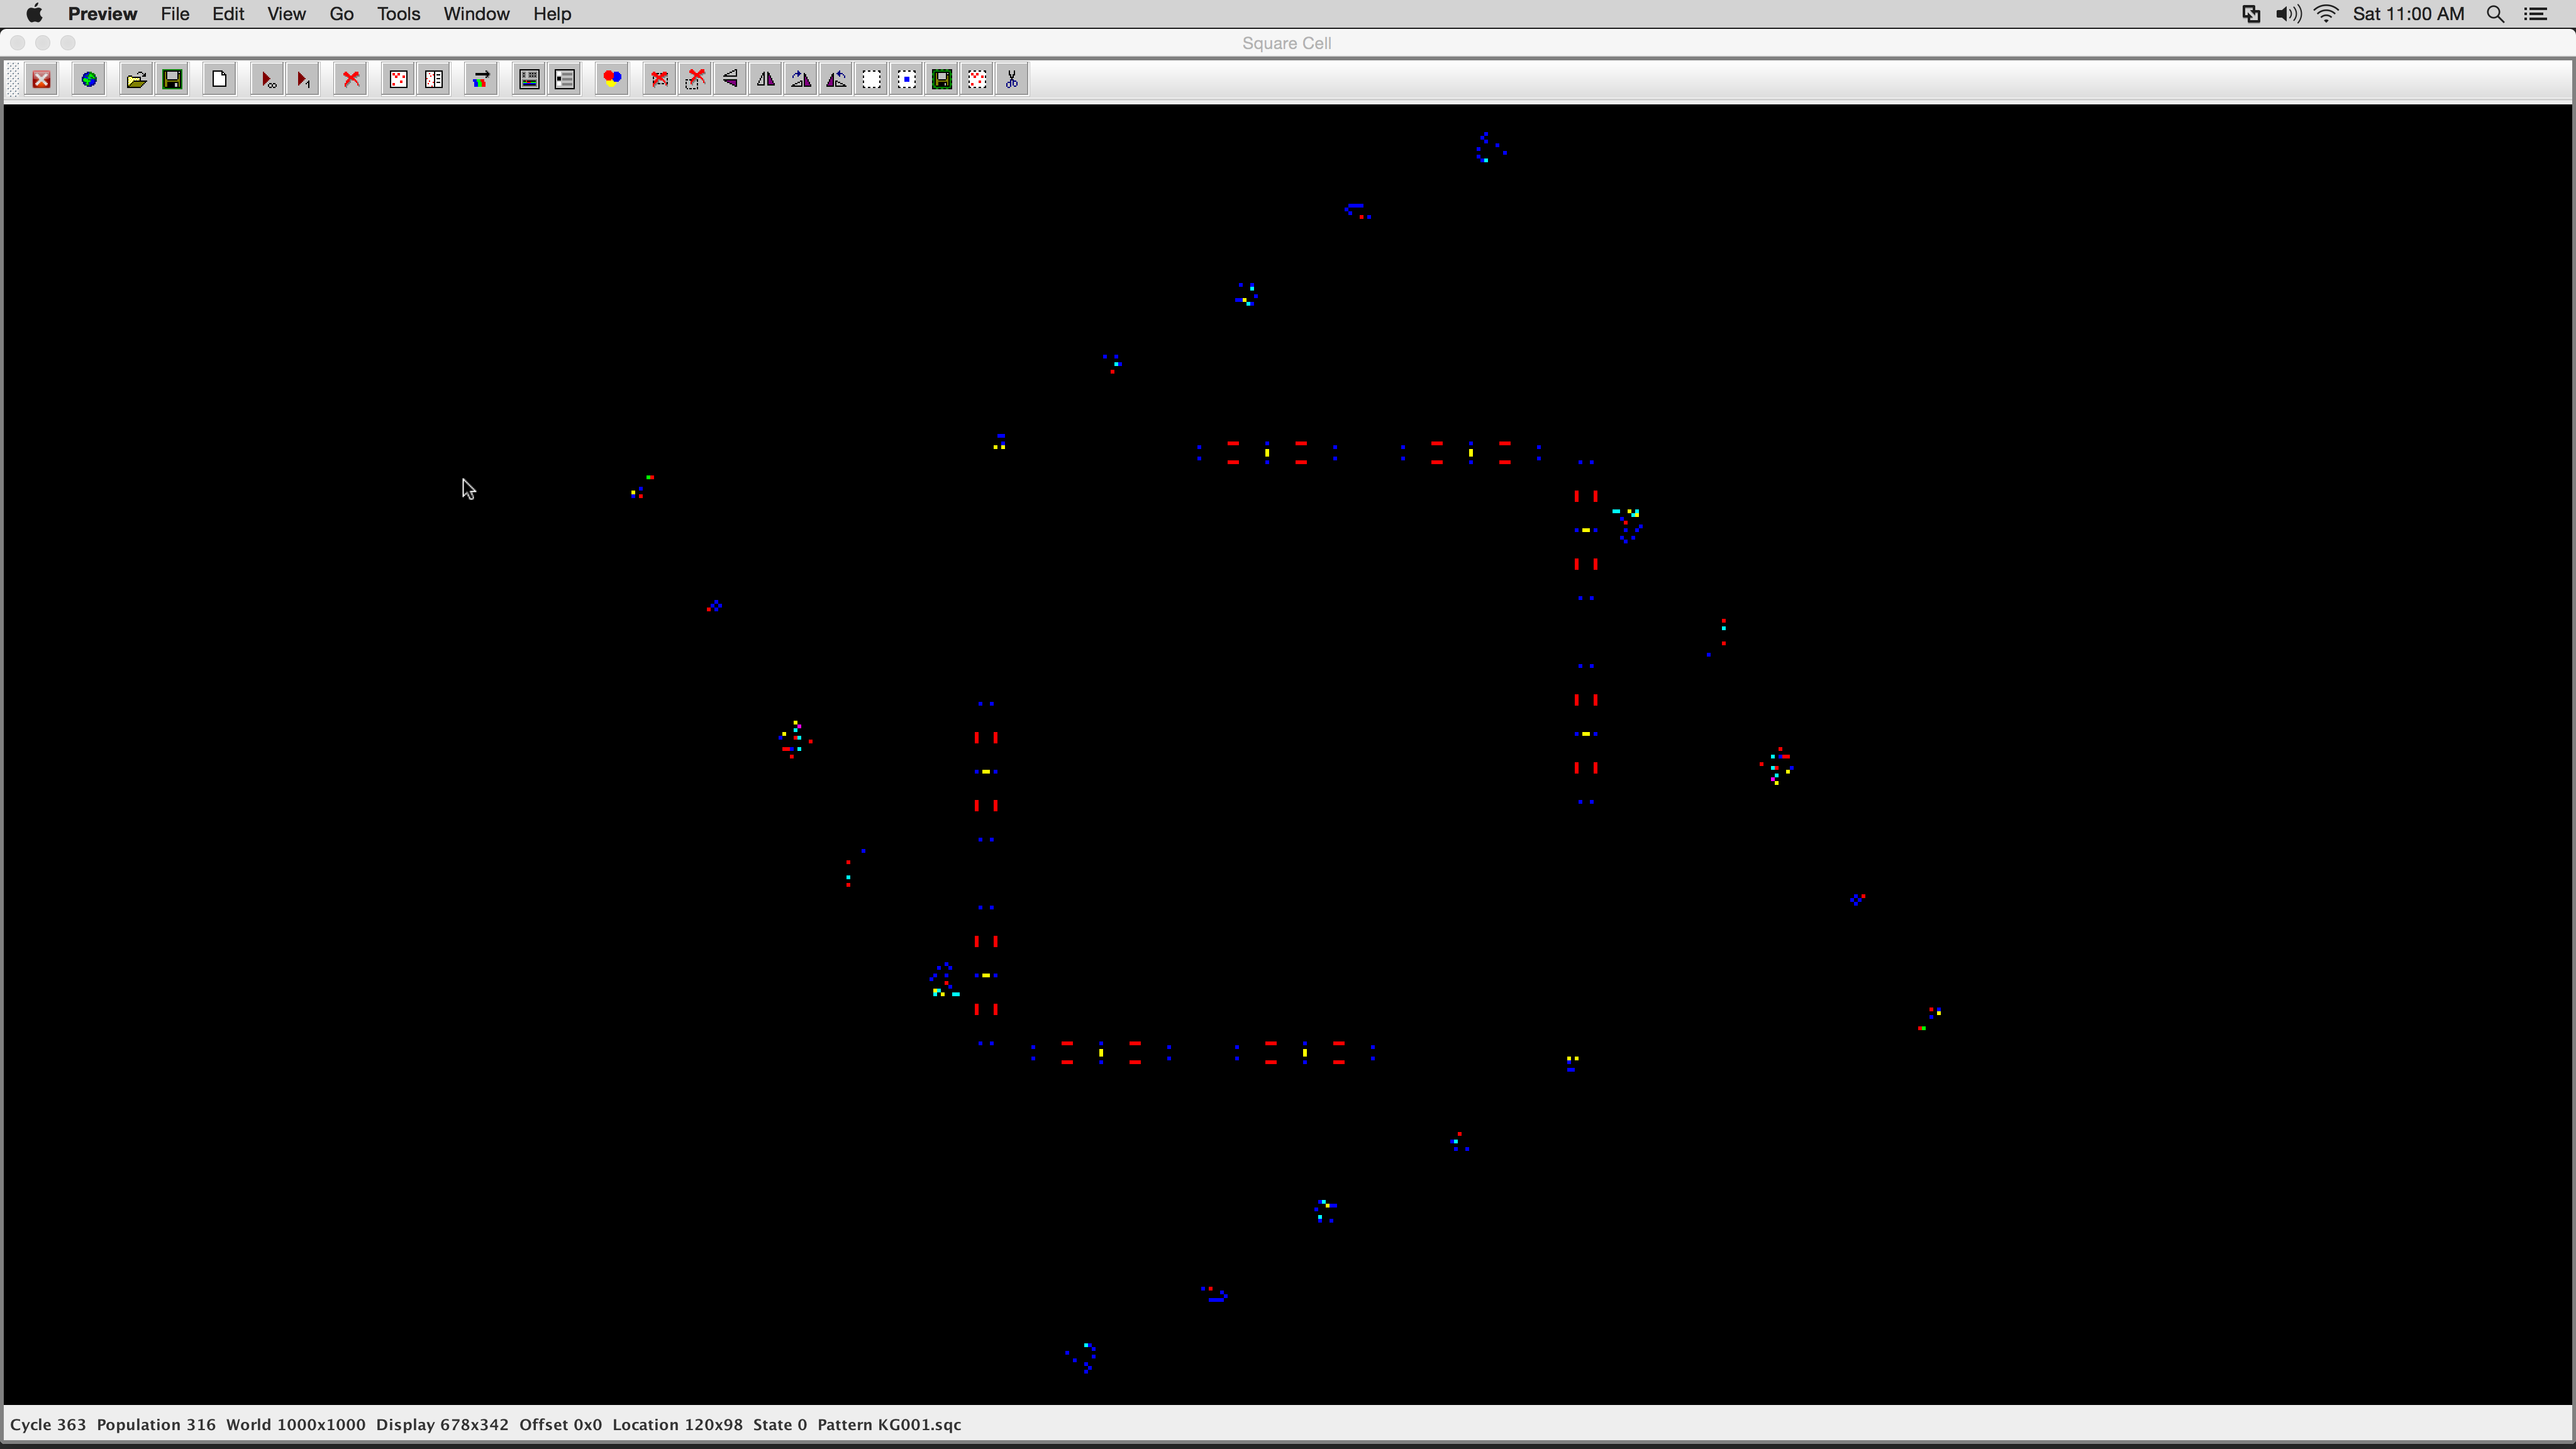The width and height of the screenshot is (2576, 1449).
Task: Click the Spotlight search magnifier icon
Action: coord(2495,14)
